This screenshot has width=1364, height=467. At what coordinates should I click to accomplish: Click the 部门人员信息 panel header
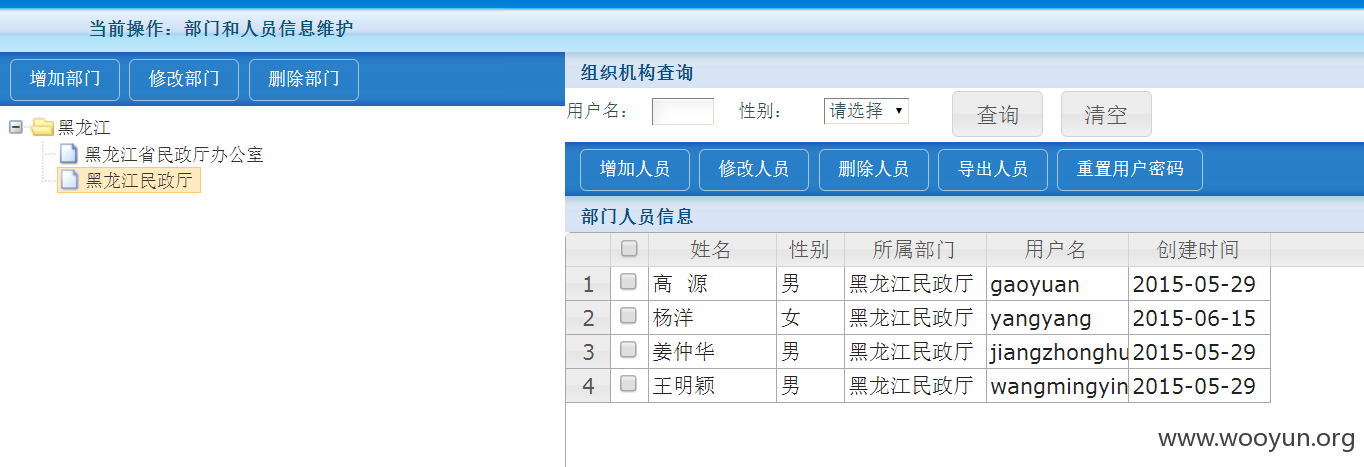(964, 216)
